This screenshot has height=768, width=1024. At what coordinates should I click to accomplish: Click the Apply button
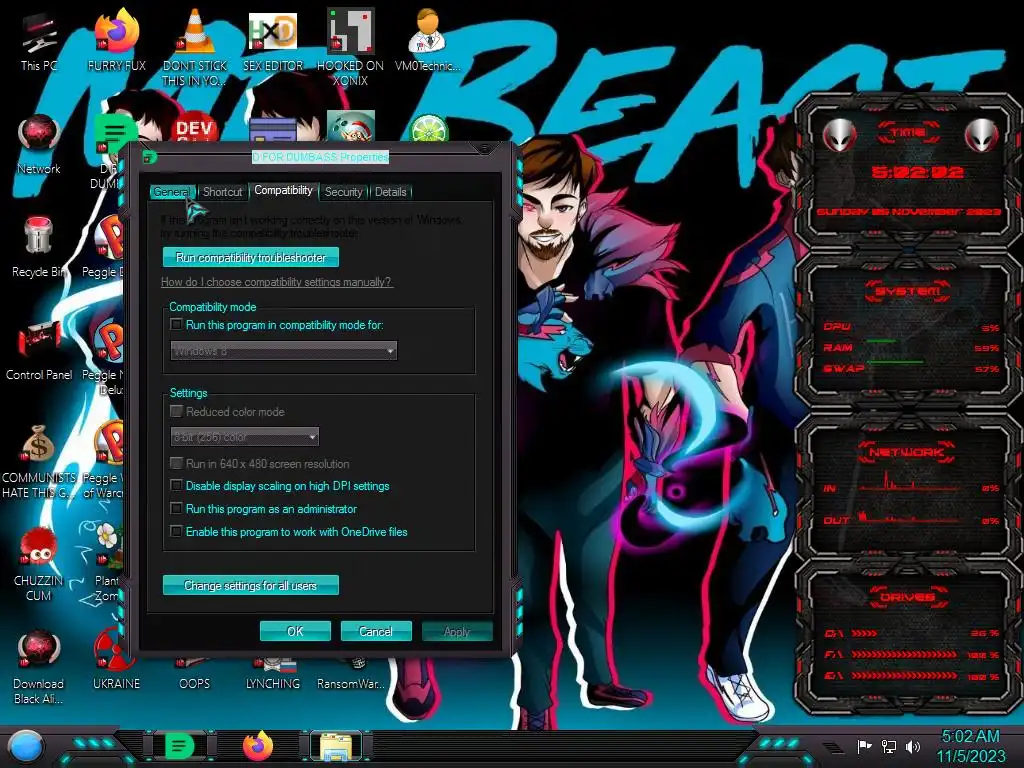(x=456, y=631)
